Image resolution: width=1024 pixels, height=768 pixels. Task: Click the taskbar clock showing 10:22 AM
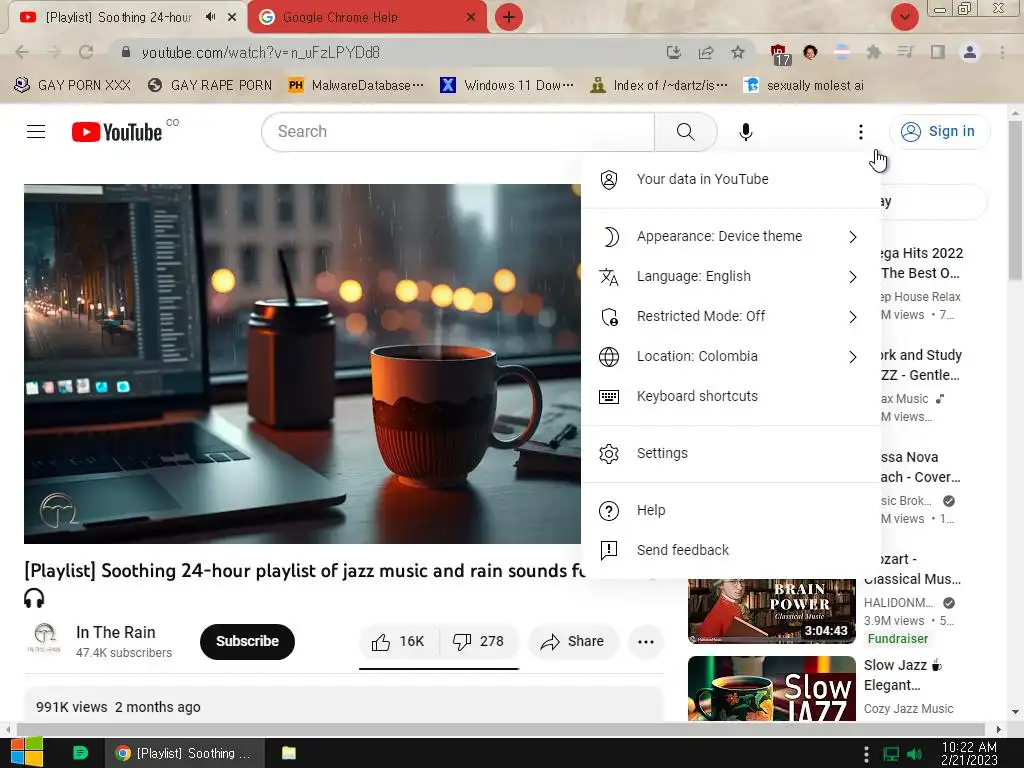click(969, 754)
